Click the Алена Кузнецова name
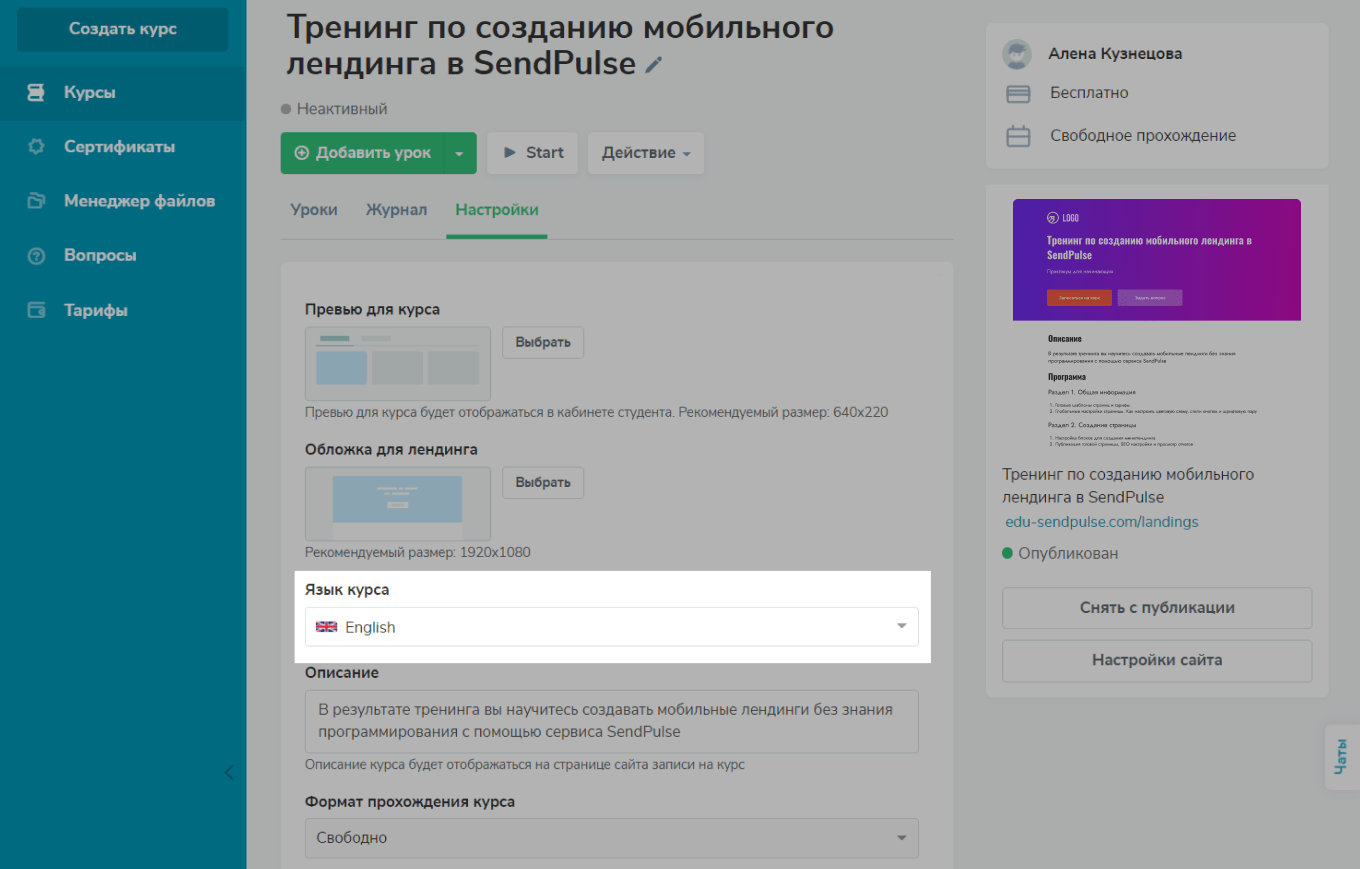Viewport: 1360px width, 869px height. click(x=1115, y=54)
